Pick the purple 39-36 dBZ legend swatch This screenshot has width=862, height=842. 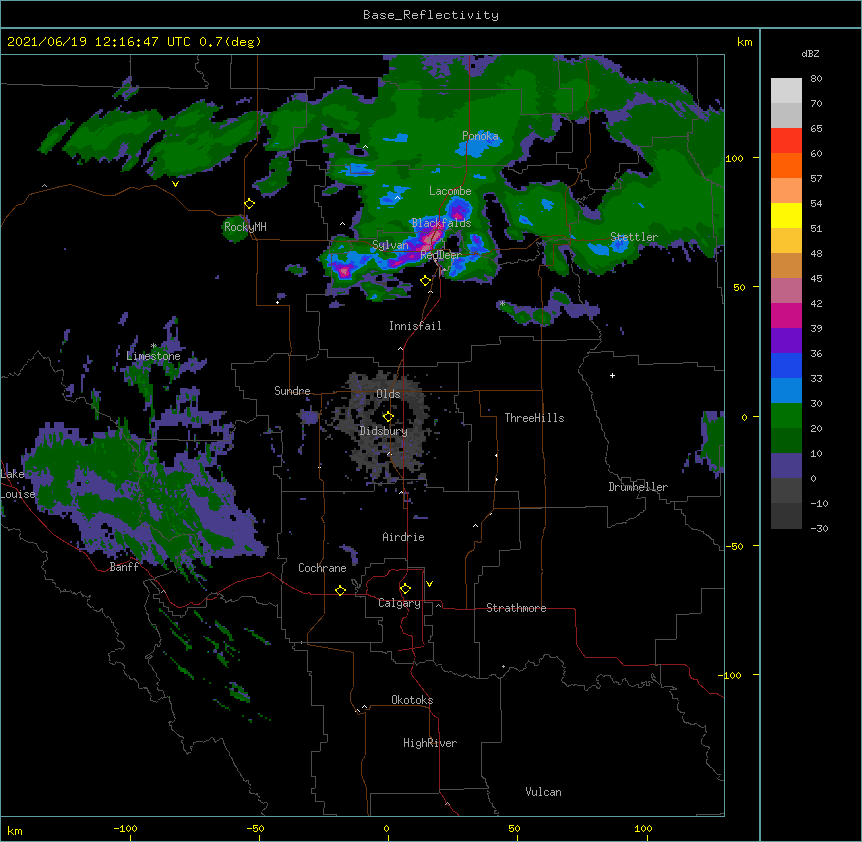(x=786, y=341)
